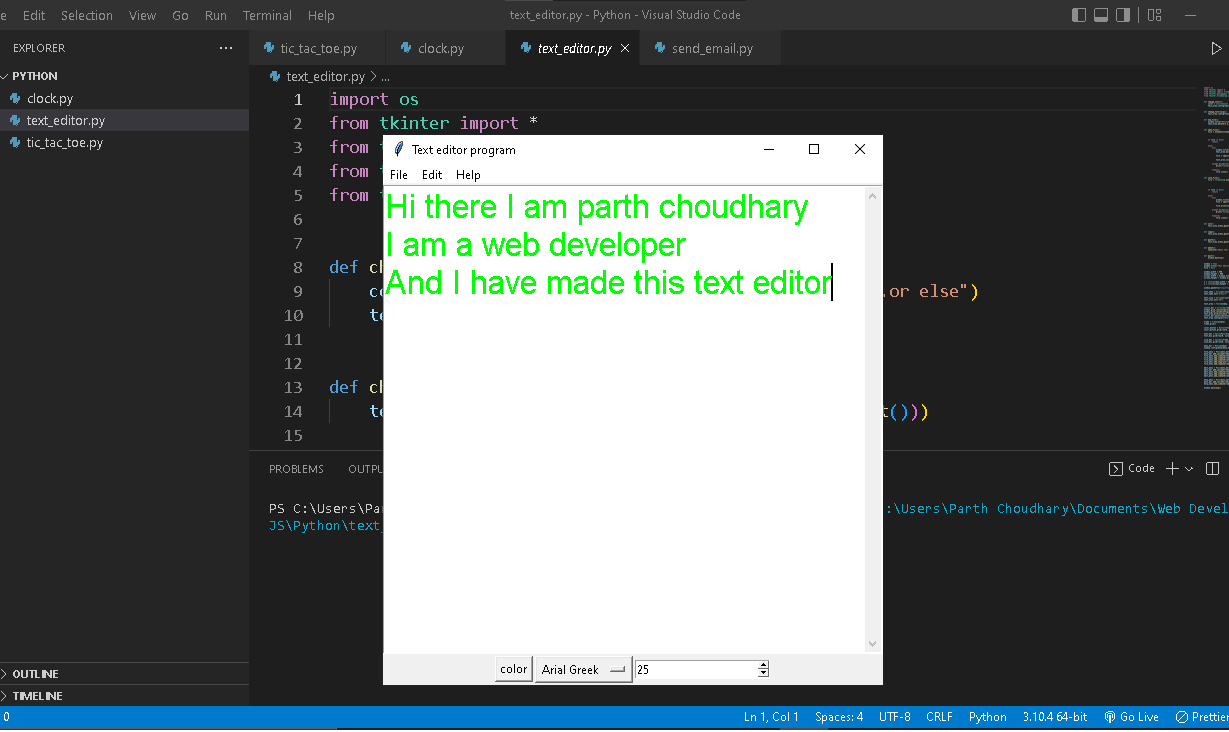This screenshot has height=732, width=1229.
Task: Select Python language mode in status bar
Action: (988, 717)
